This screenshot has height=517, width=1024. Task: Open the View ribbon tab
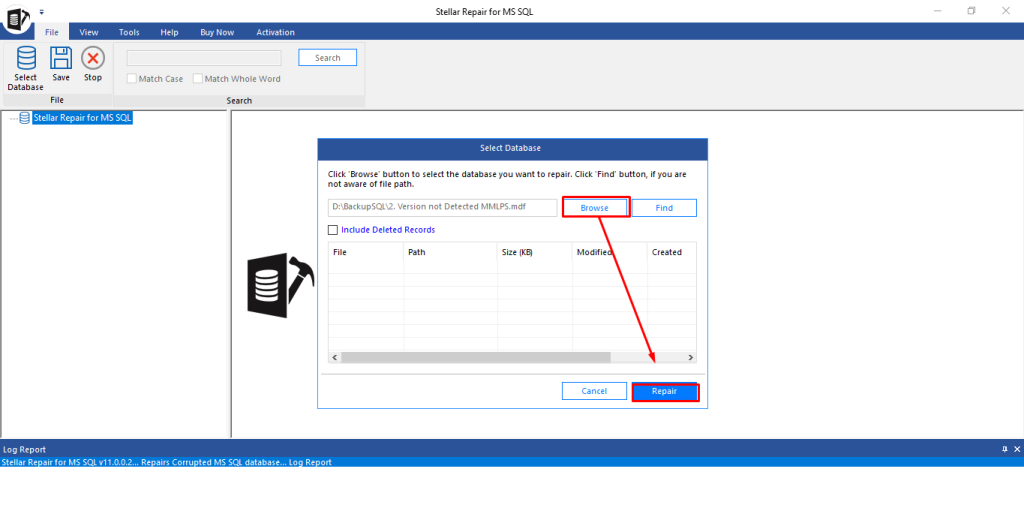tap(89, 32)
